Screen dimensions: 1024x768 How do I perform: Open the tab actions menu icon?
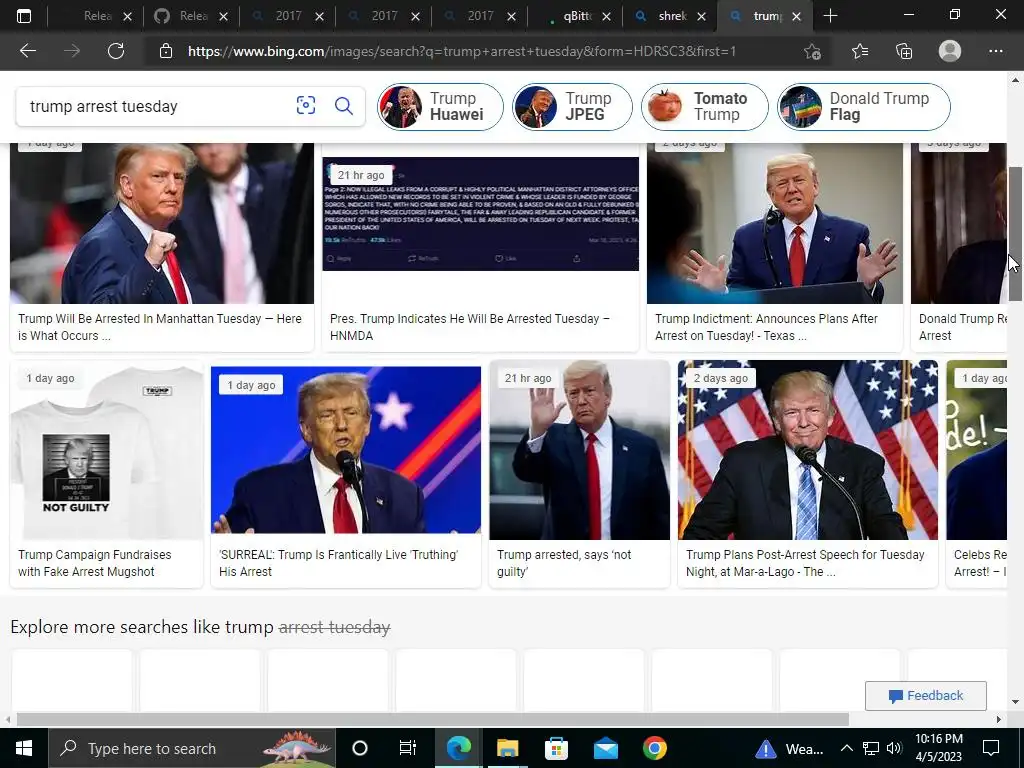coord(24,16)
